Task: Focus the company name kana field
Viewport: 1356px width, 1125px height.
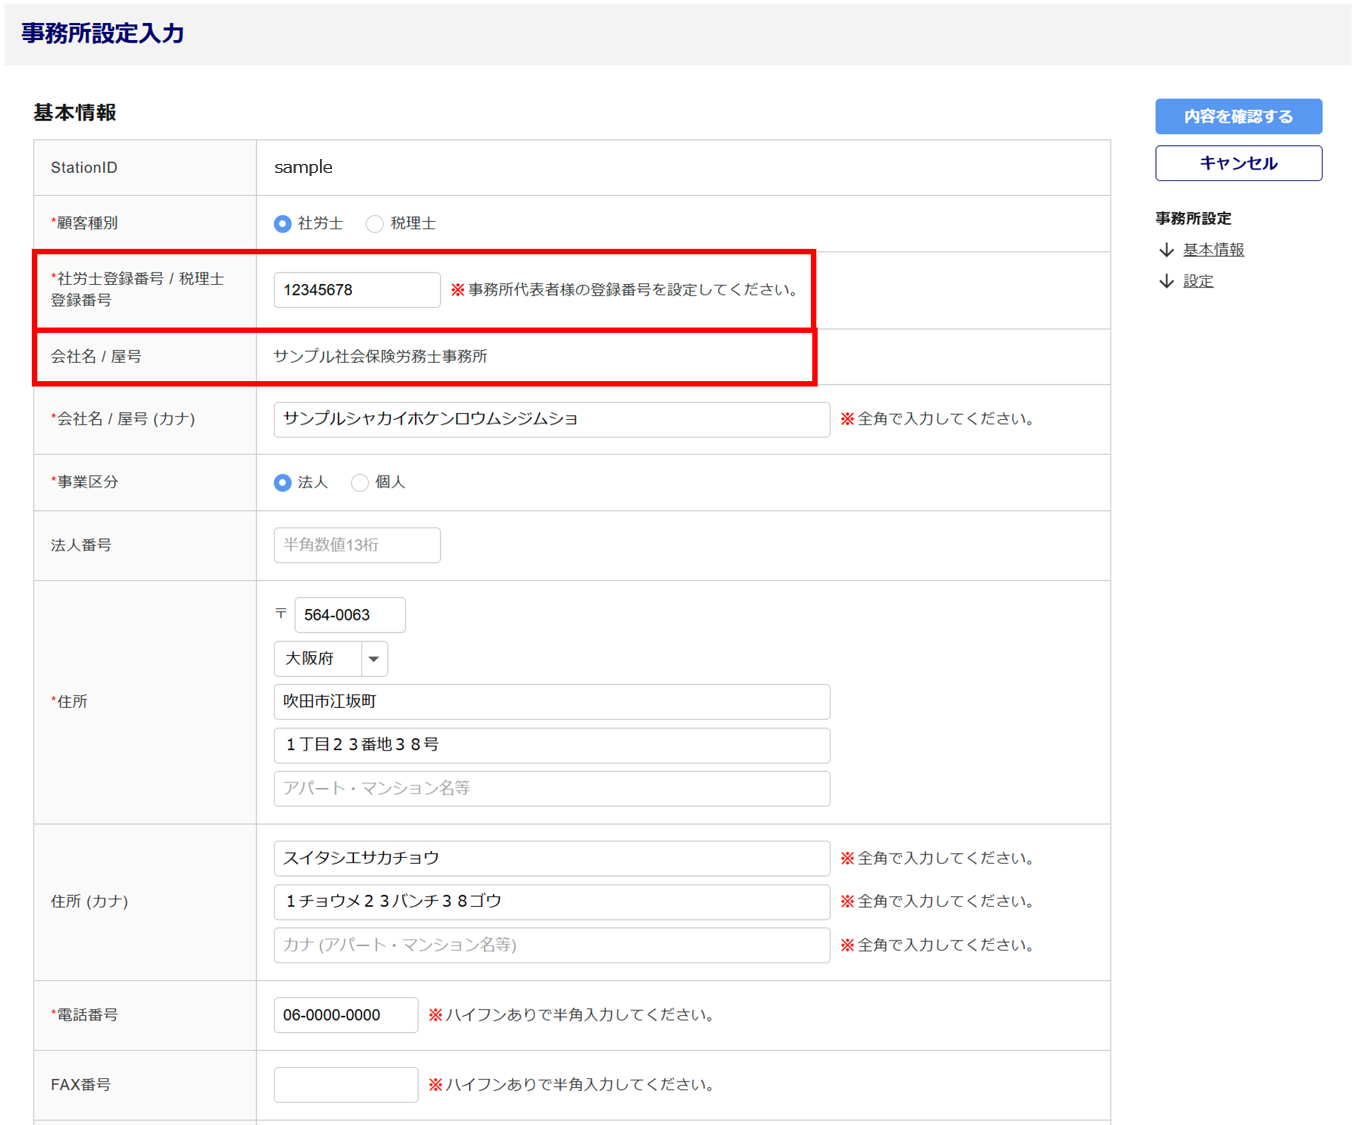Action: click(x=551, y=420)
